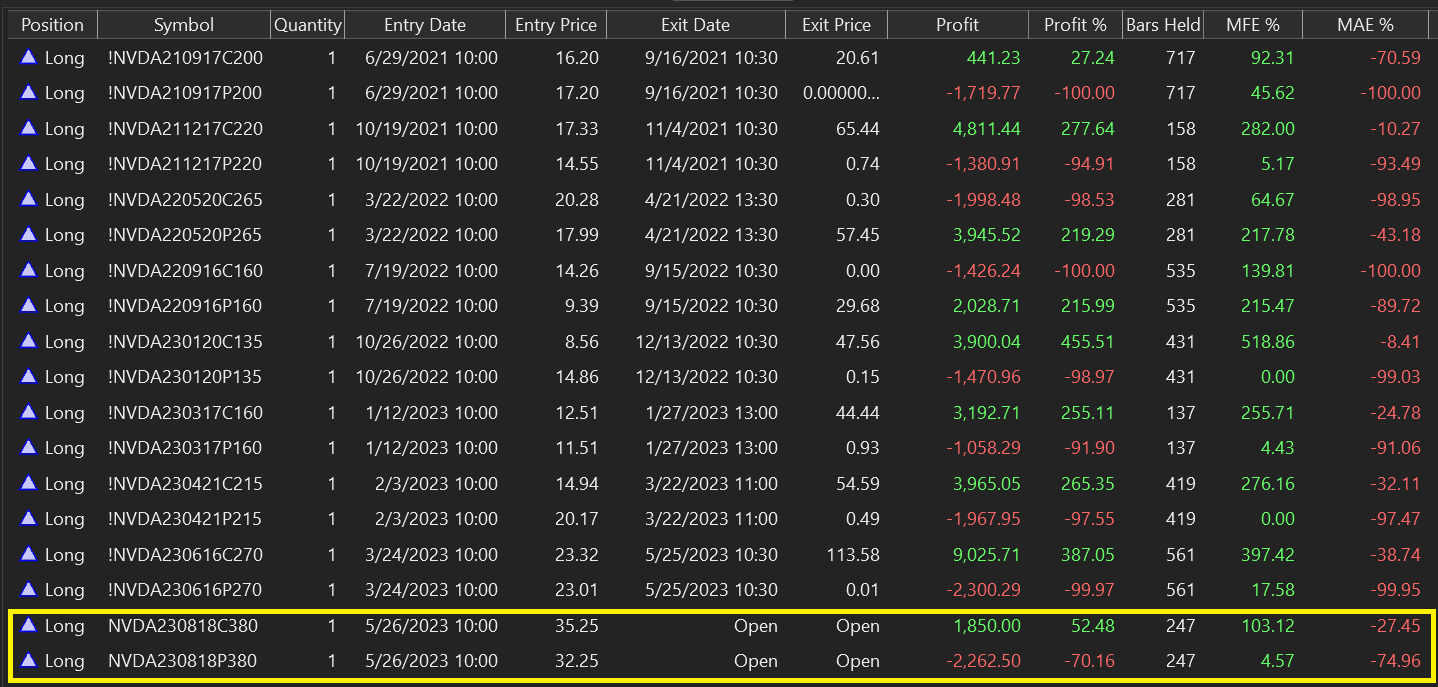This screenshot has height=687, width=1438.
Task: Select the truncated 0.00000... exit price cell
Action: (x=841, y=93)
